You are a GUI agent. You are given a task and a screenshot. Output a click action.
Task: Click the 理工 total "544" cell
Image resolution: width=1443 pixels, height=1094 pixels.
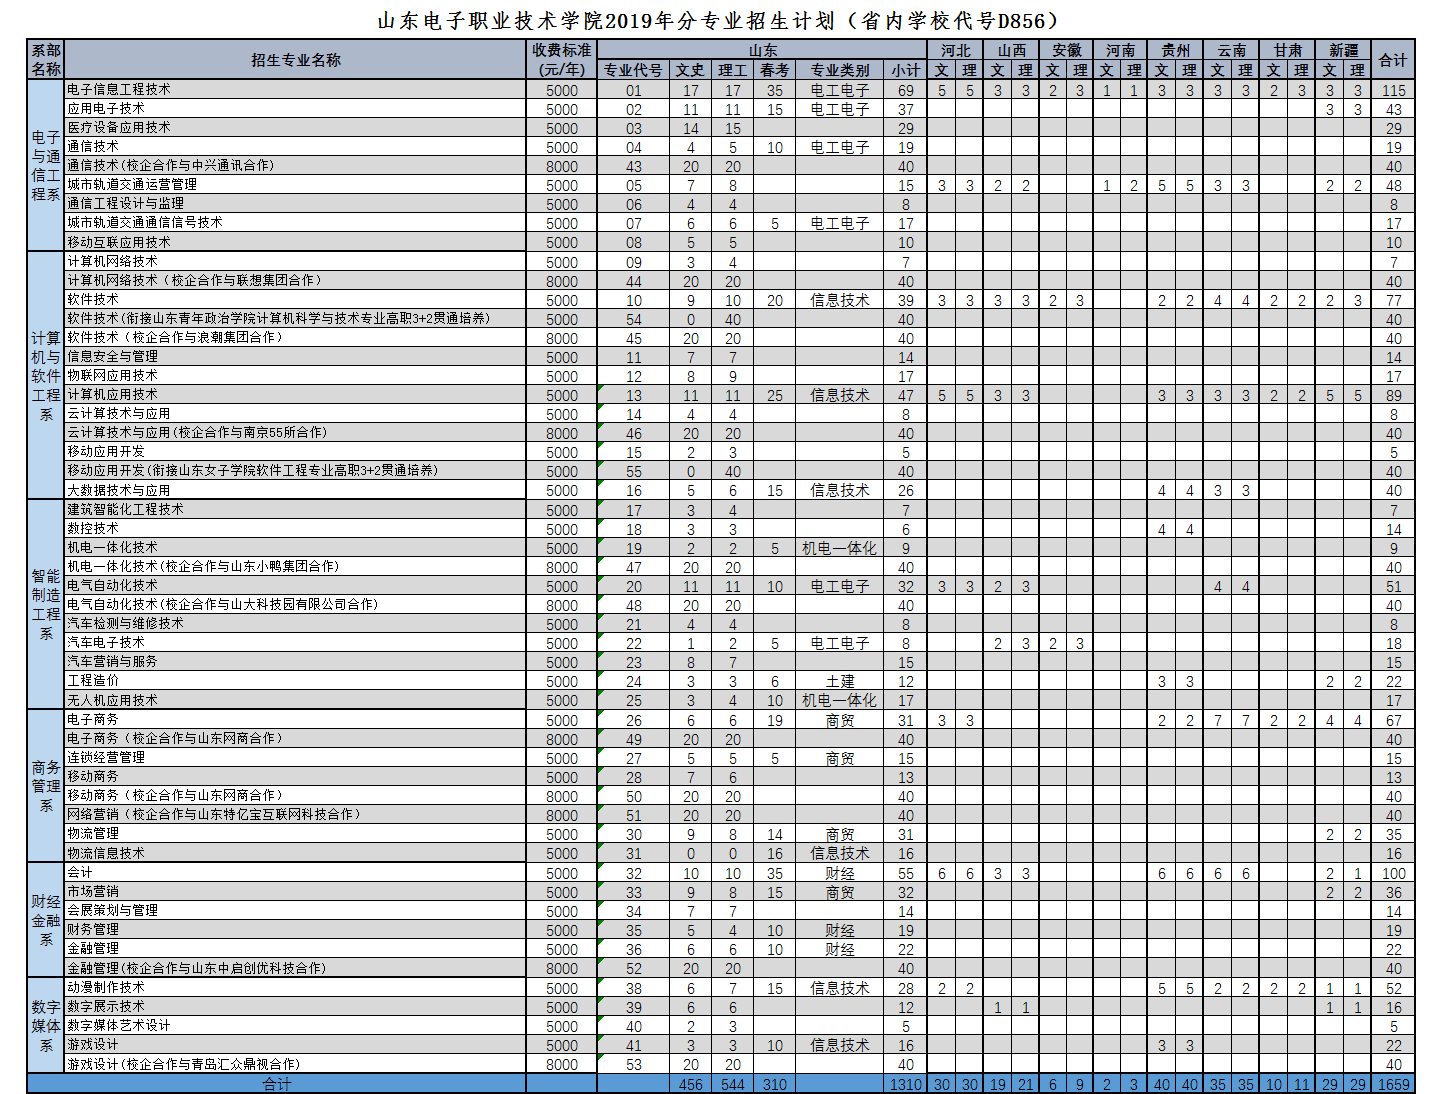point(732,1084)
